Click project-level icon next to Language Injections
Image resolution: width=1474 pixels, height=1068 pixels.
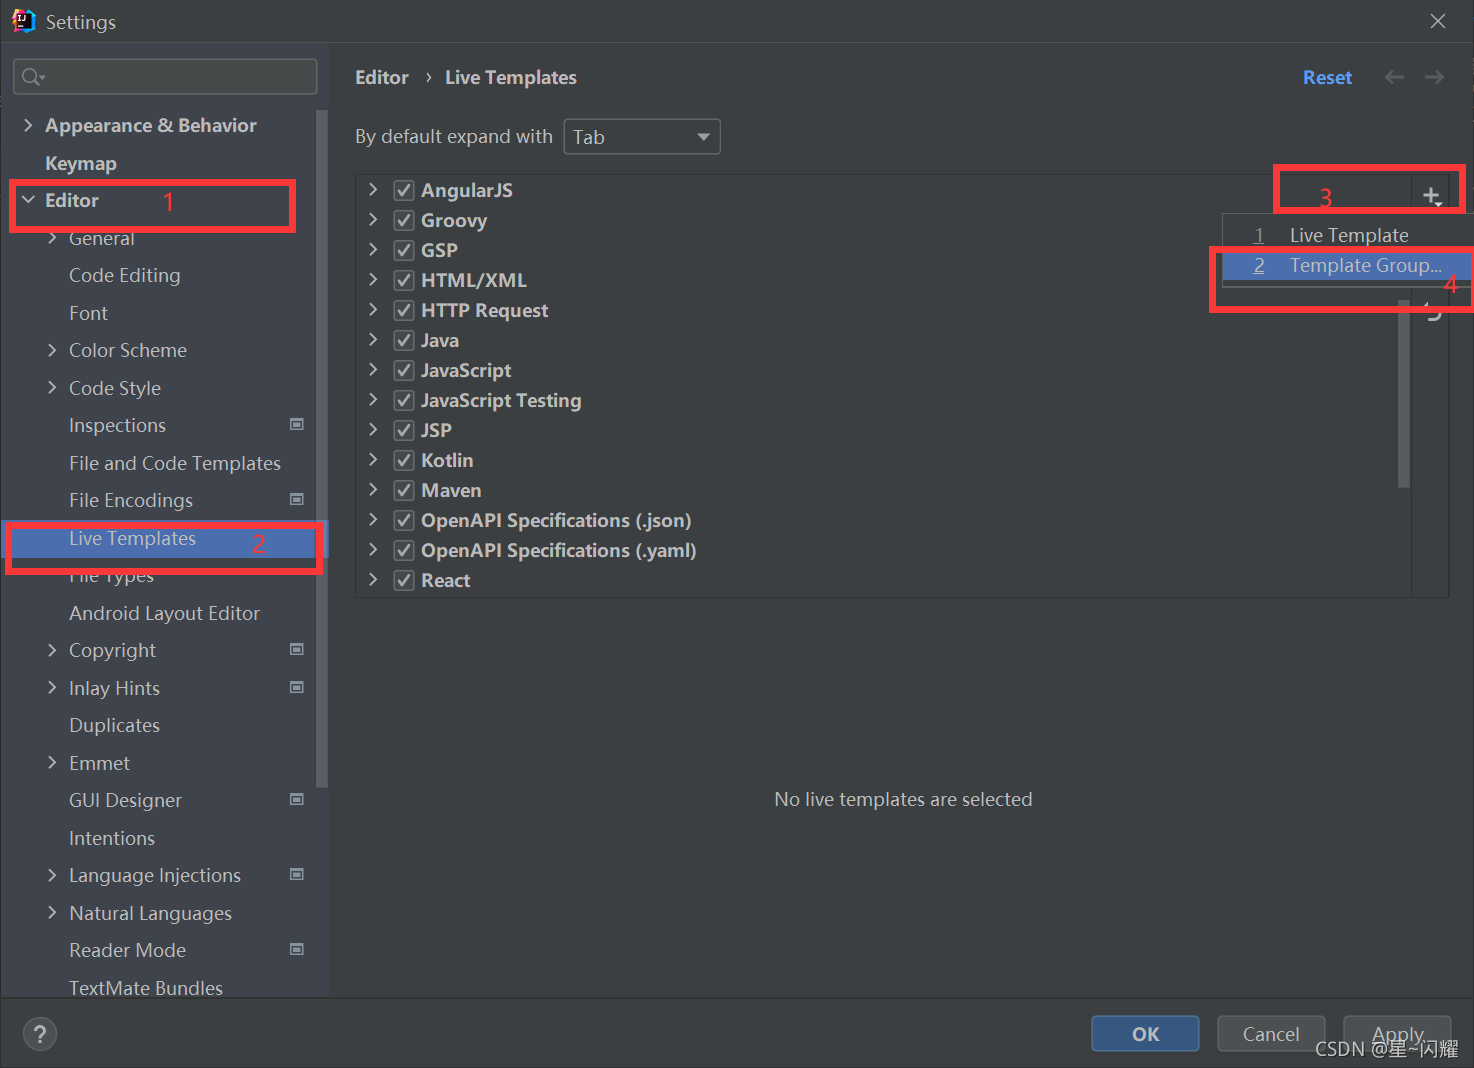[x=297, y=874]
